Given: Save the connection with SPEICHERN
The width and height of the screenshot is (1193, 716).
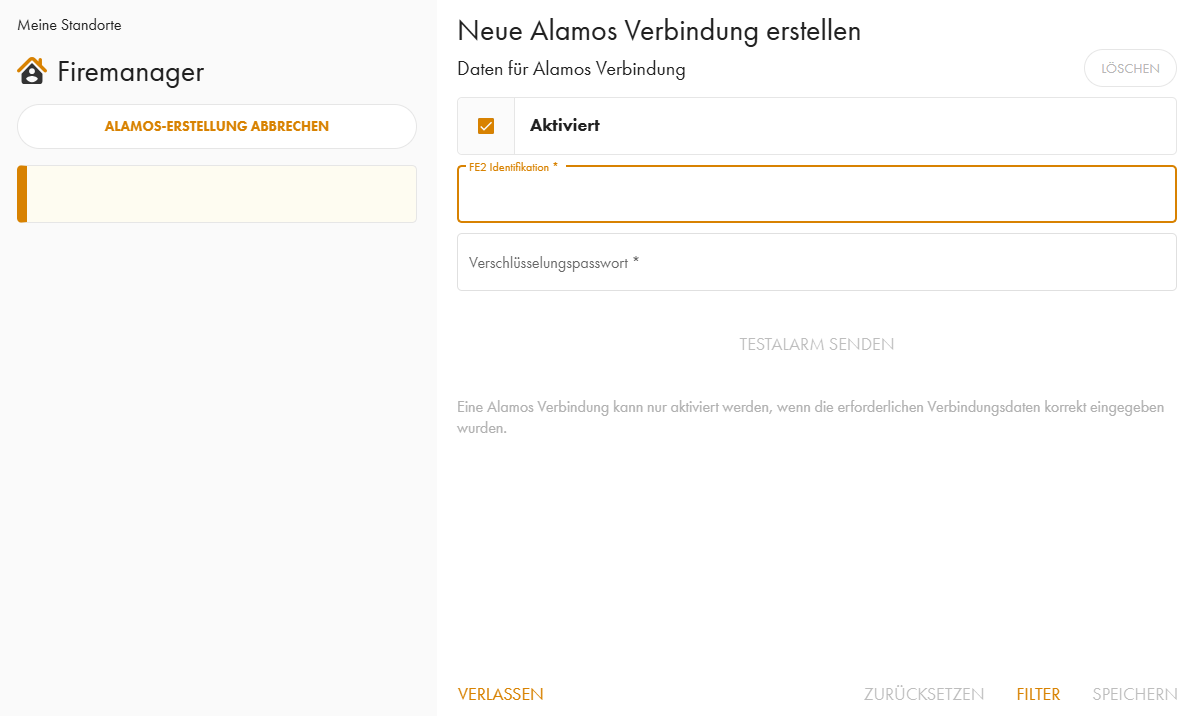Looking at the screenshot, I should [1134, 694].
